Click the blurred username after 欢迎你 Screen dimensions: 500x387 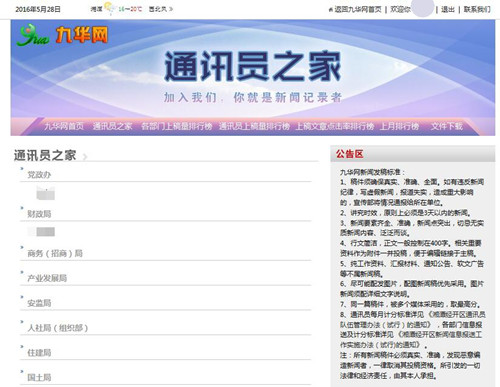(423, 8)
